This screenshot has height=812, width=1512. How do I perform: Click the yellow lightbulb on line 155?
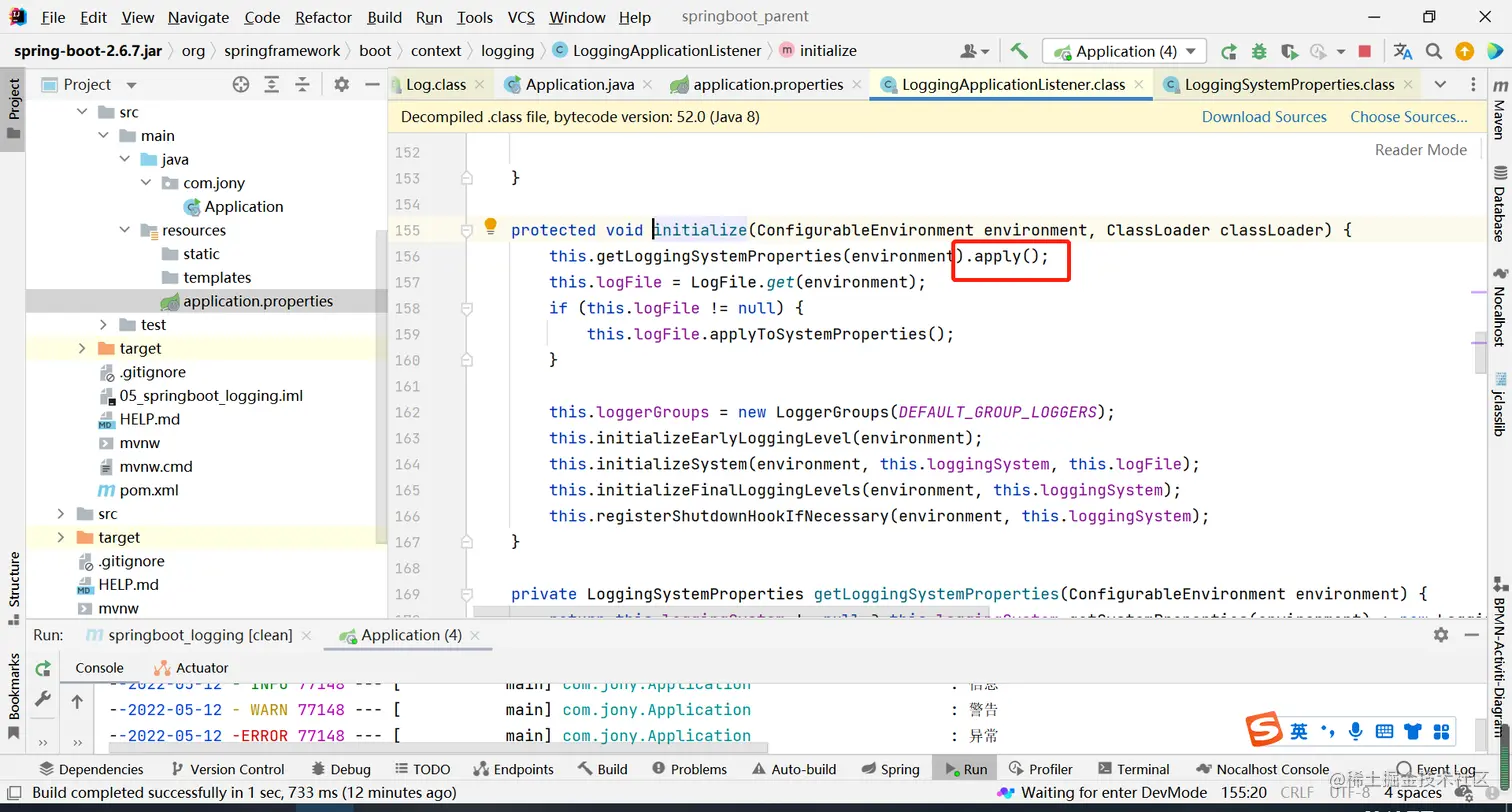tap(491, 227)
